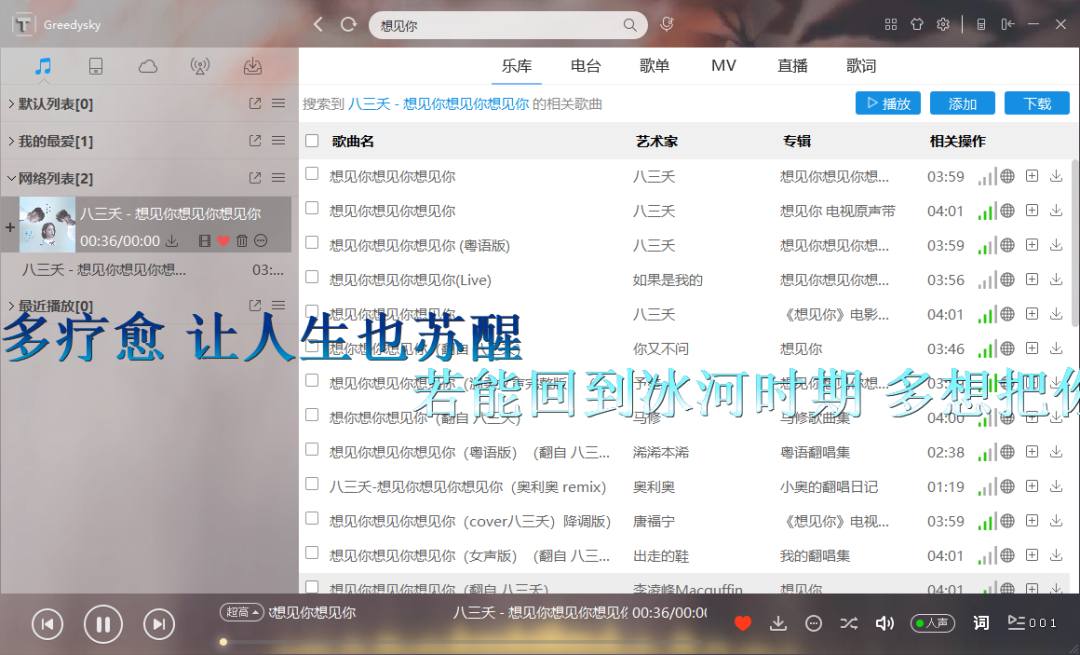
Task: Open globe icon on the (Live) row
Action: [x=1007, y=280]
